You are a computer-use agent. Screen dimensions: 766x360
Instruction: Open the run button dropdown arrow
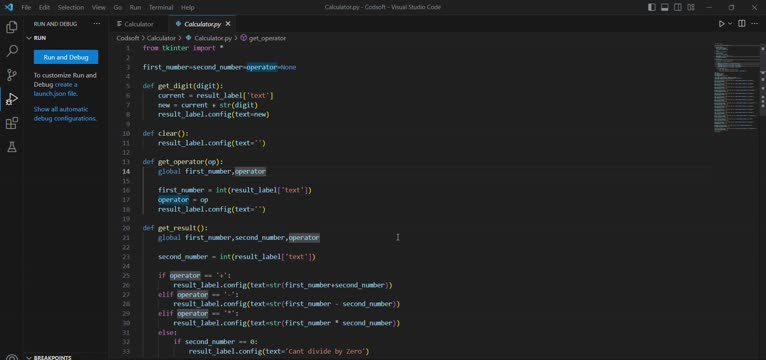(x=730, y=23)
